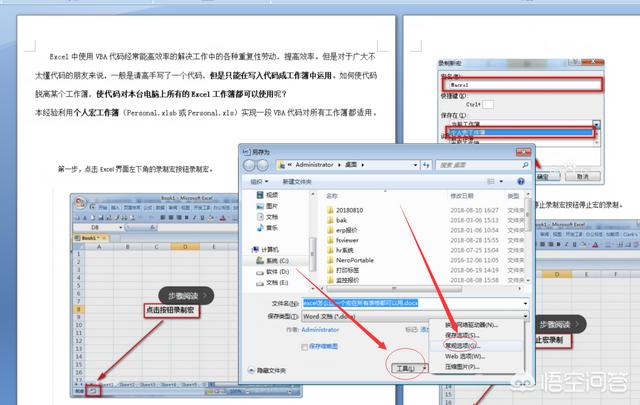Viewport: 640px width, 405px height.
Task: Expand the view options dropdown arrow
Action: pos(501,181)
